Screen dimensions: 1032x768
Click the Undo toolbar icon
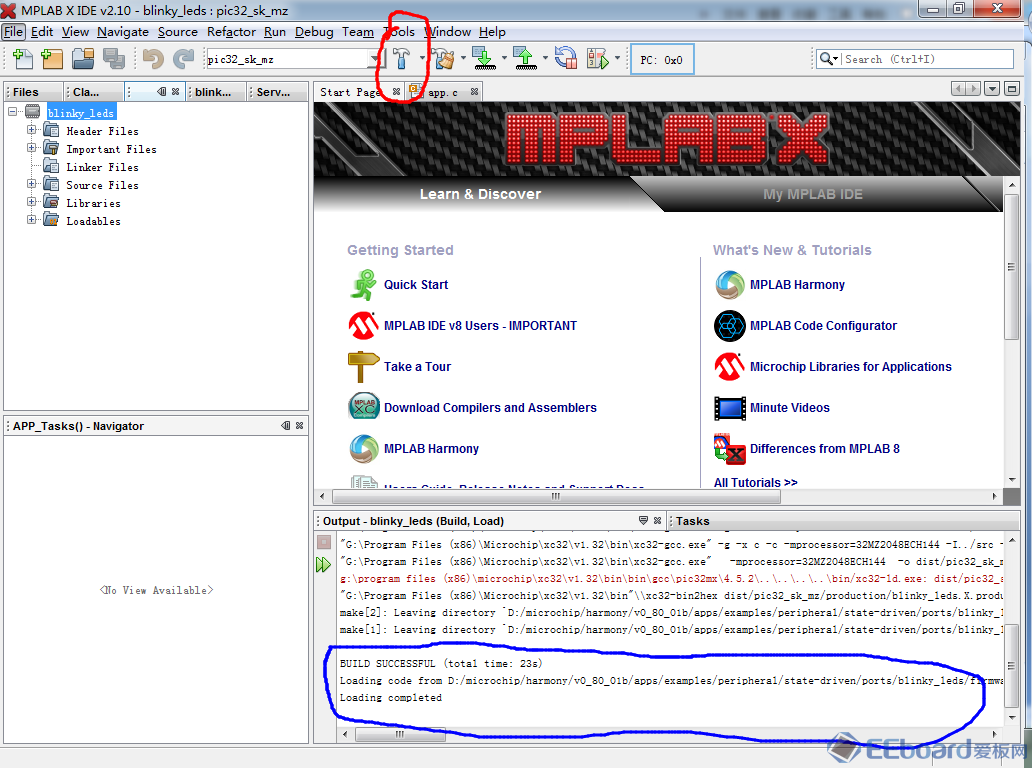point(153,59)
